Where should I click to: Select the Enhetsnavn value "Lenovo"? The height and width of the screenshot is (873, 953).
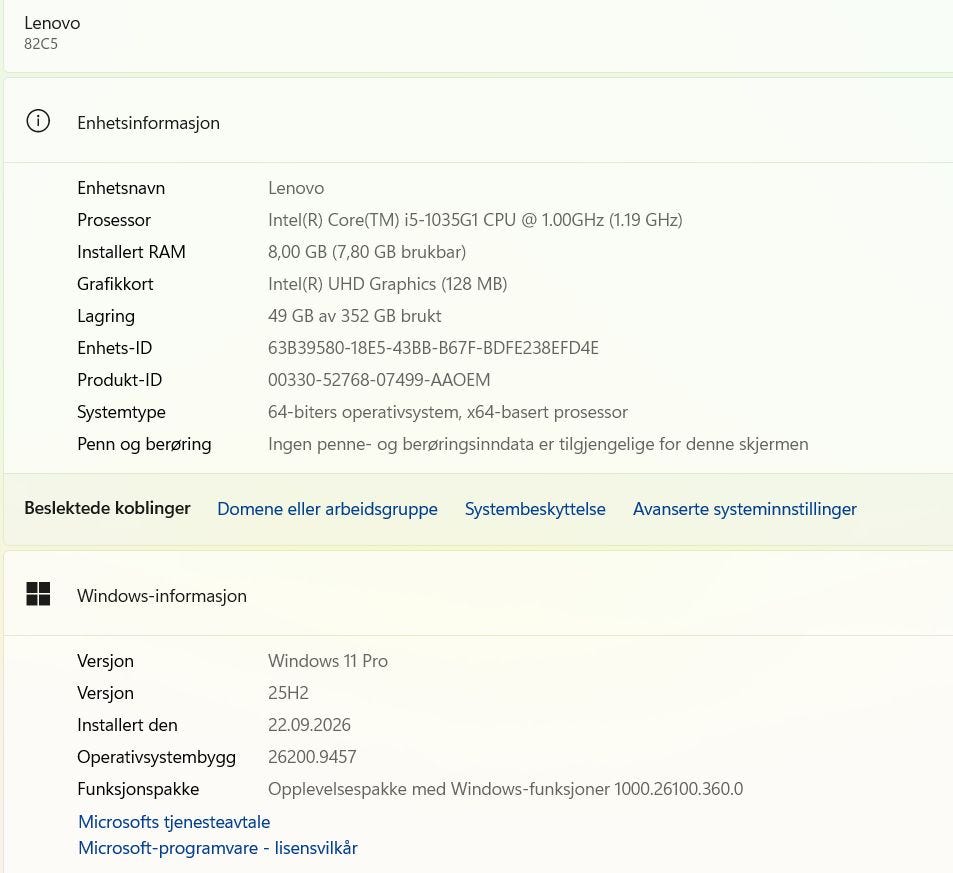[296, 188]
